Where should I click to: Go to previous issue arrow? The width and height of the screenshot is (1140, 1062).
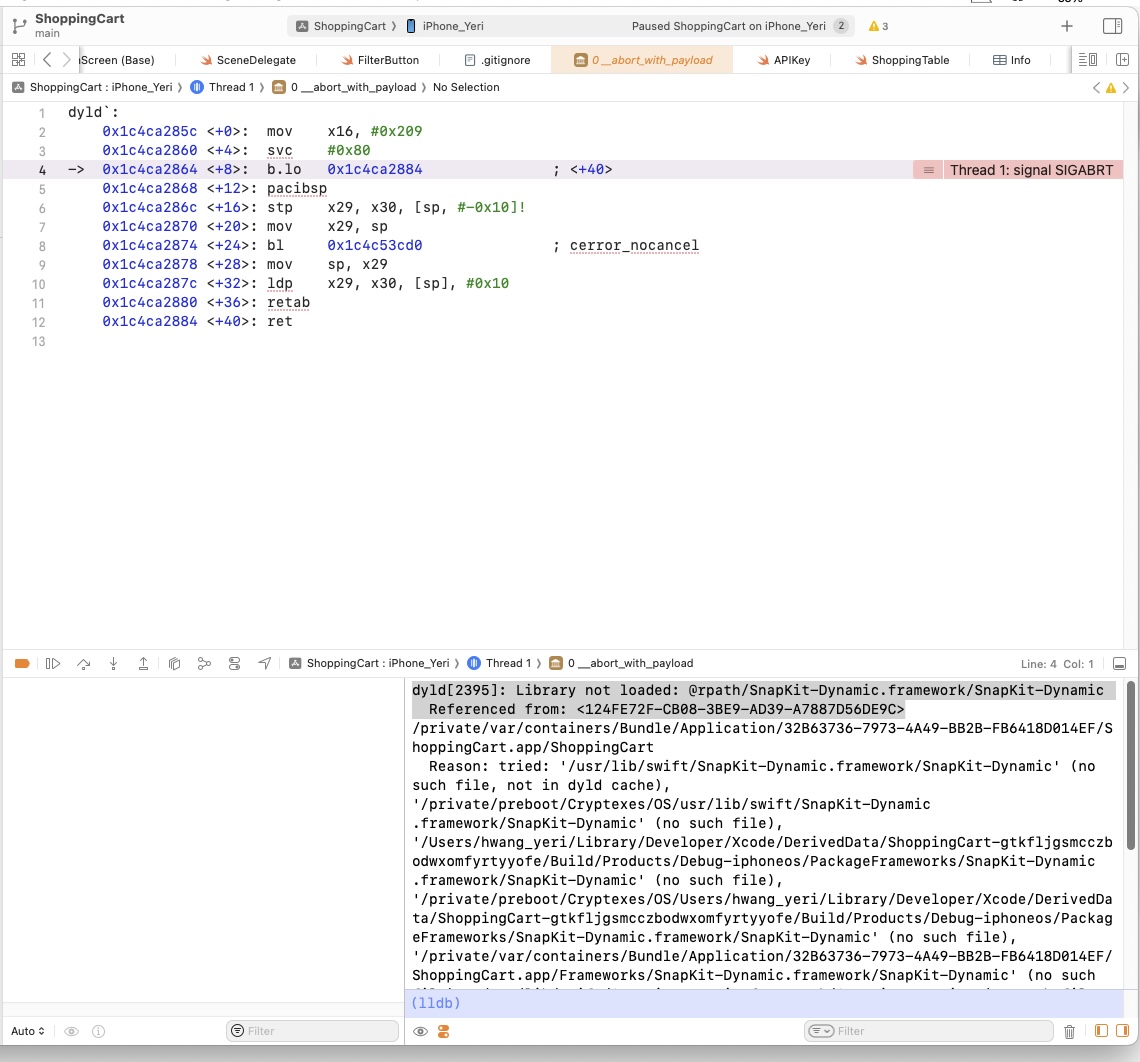[1096, 88]
